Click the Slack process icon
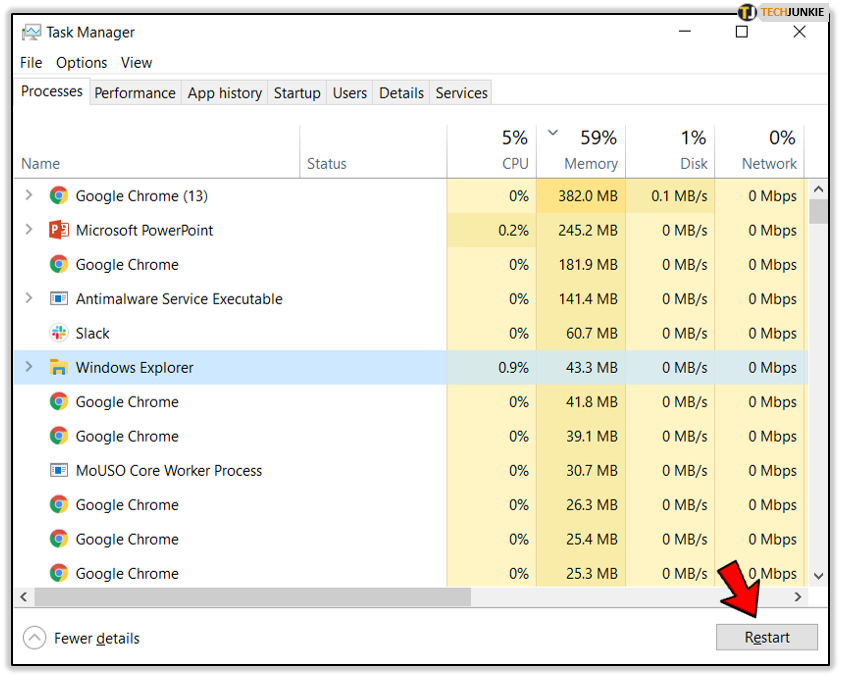Image resolution: width=841 pixels, height=677 pixels. tap(59, 333)
